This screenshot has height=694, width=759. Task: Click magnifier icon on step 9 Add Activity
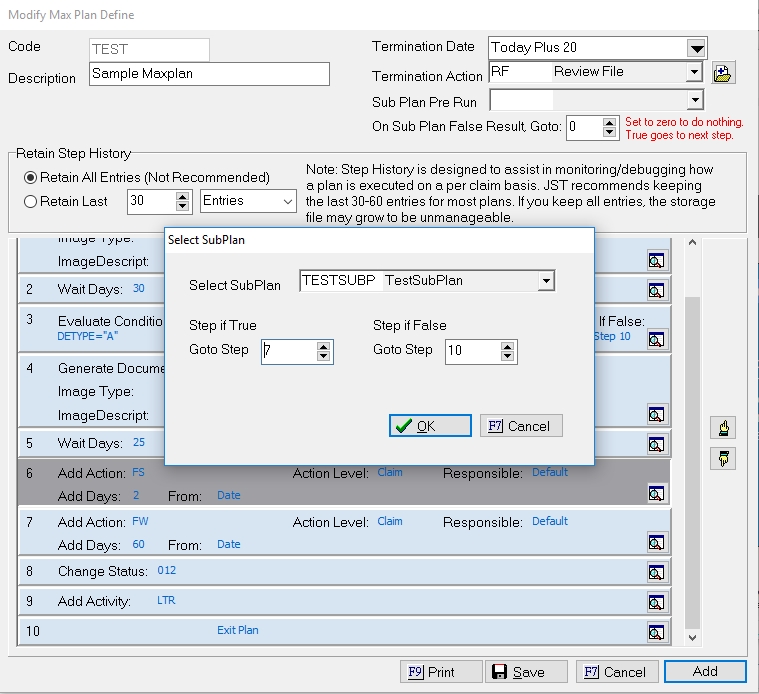[x=656, y=602]
